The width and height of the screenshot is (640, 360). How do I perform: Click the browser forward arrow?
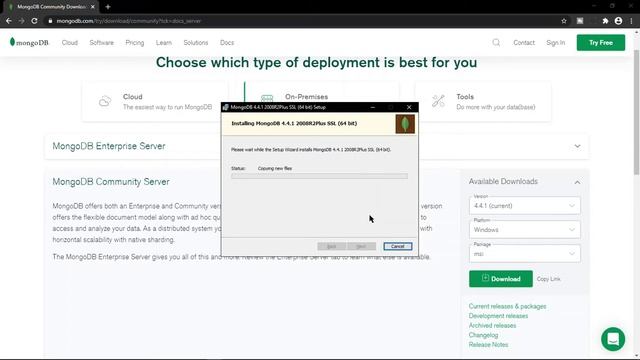point(22,21)
